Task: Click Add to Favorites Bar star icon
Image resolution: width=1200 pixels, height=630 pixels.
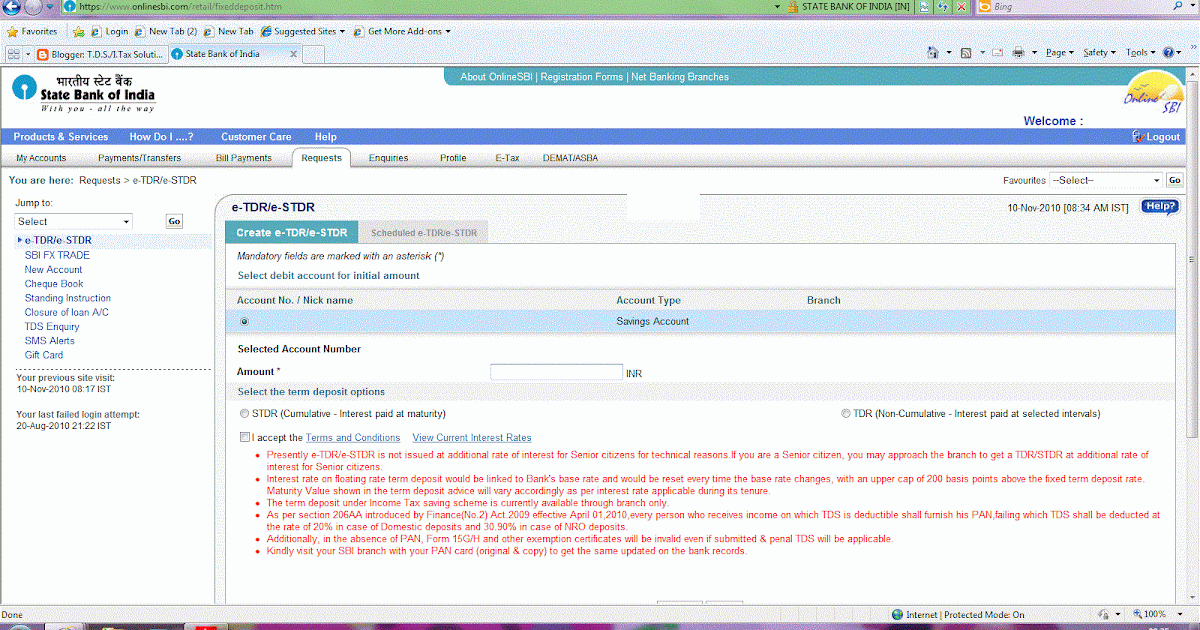Action: [79, 31]
